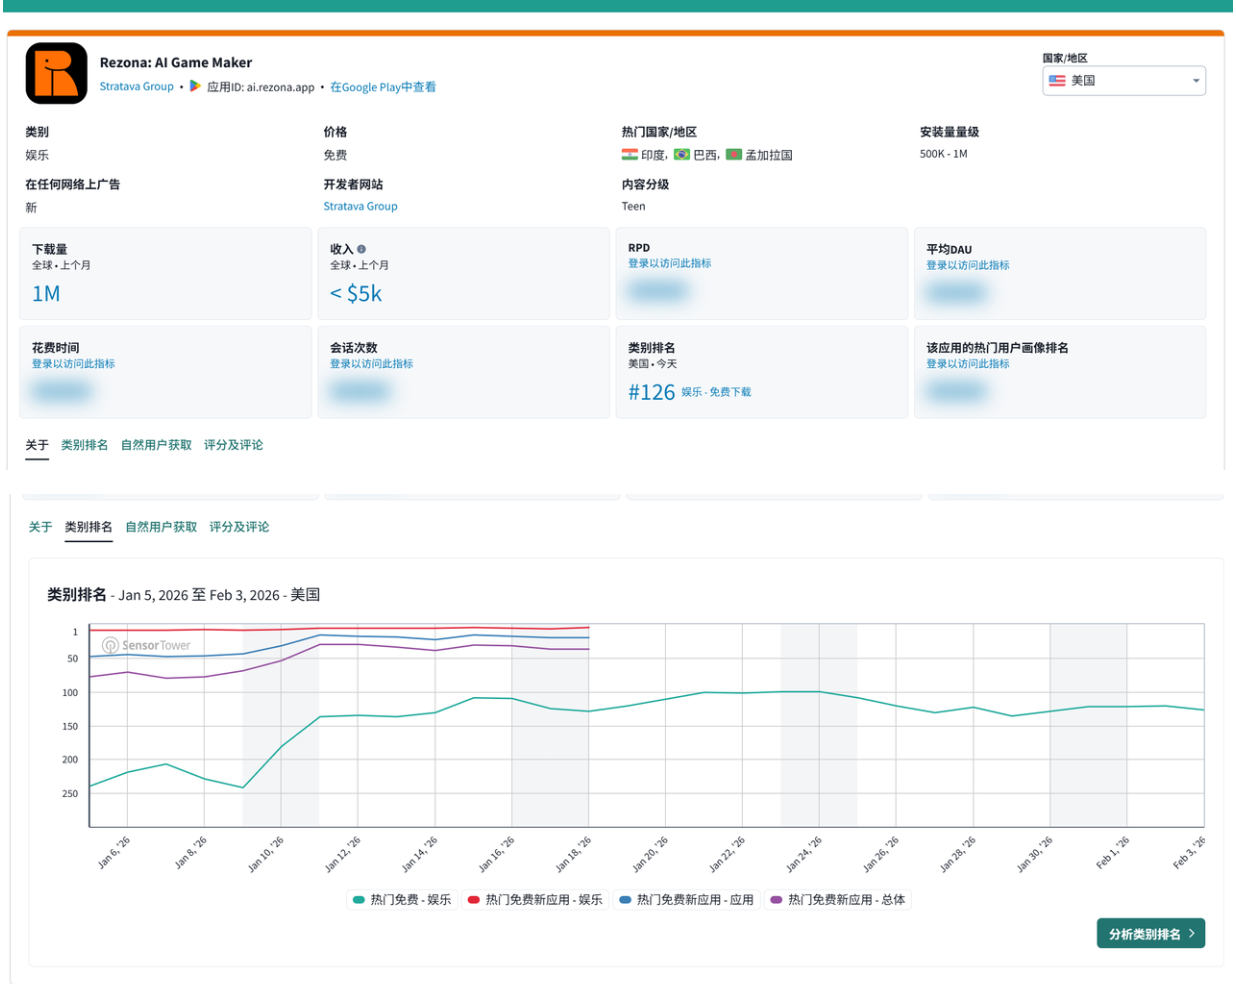This screenshot has width=1236, height=984.
Task: Toggle the 热门免费 - 娱乐 legend series
Action: [x=402, y=900]
